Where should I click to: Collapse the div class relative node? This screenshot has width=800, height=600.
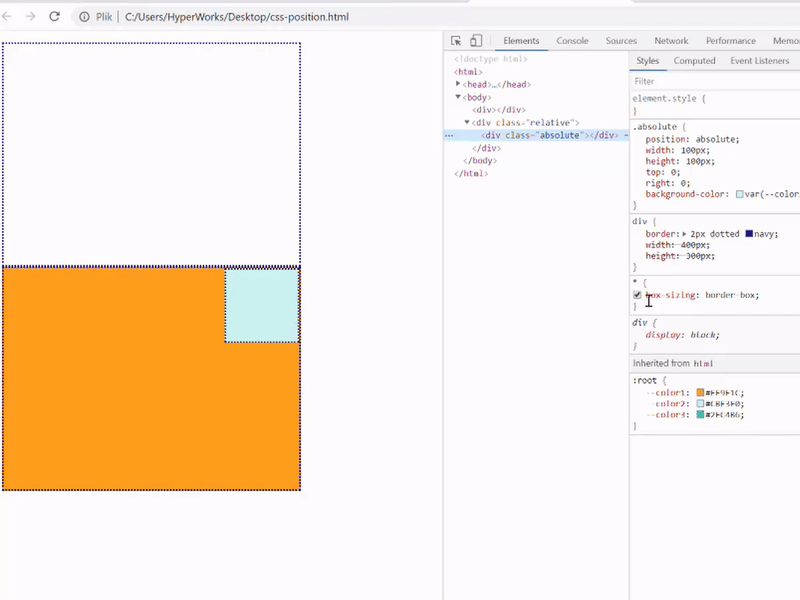coord(467,122)
